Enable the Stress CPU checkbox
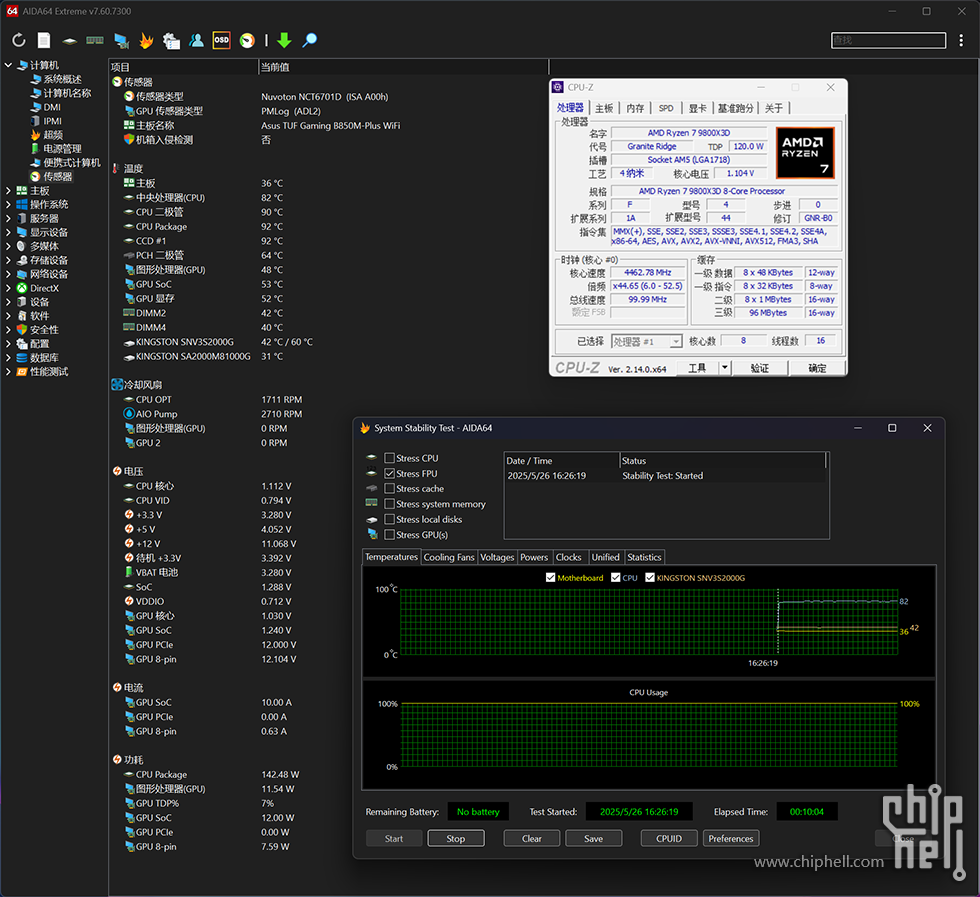The image size is (980, 897). coord(389,458)
